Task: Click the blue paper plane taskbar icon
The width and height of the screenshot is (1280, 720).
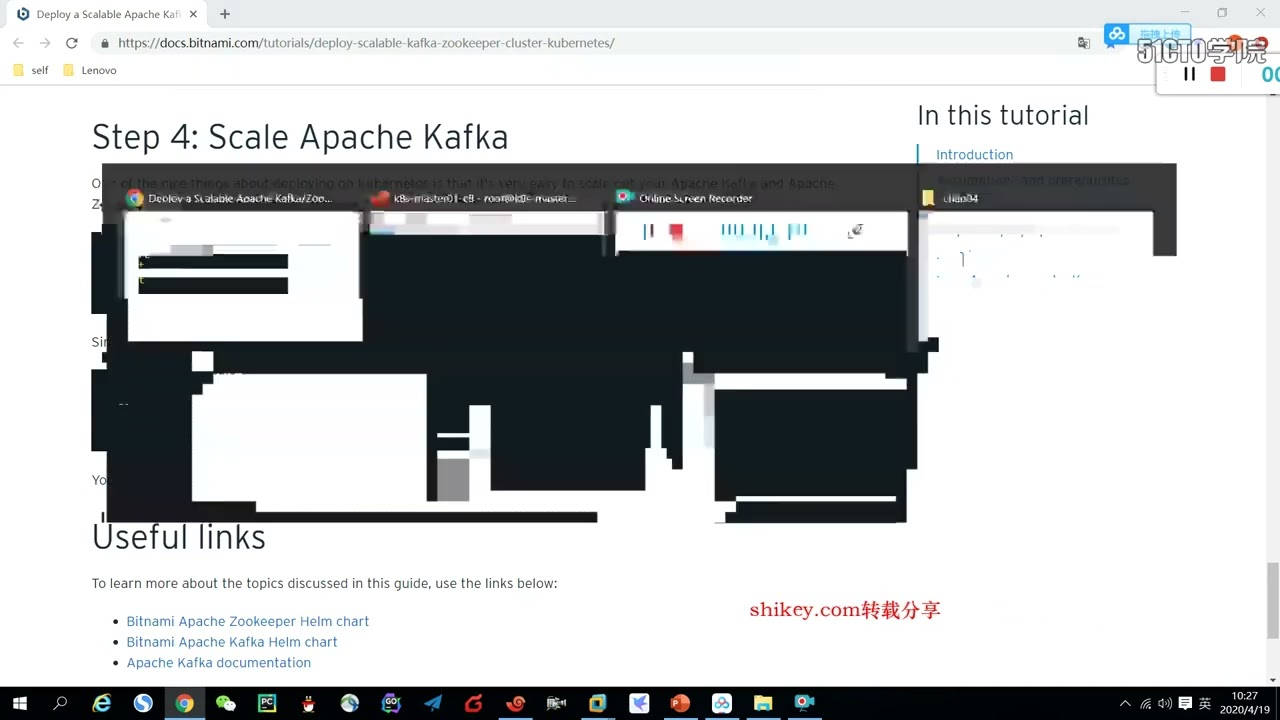Action: [x=432, y=703]
